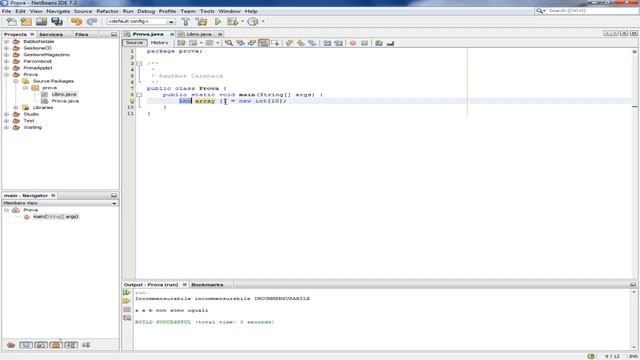
Task: Click the New Project toolbar icon
Action: click(26, 22)
